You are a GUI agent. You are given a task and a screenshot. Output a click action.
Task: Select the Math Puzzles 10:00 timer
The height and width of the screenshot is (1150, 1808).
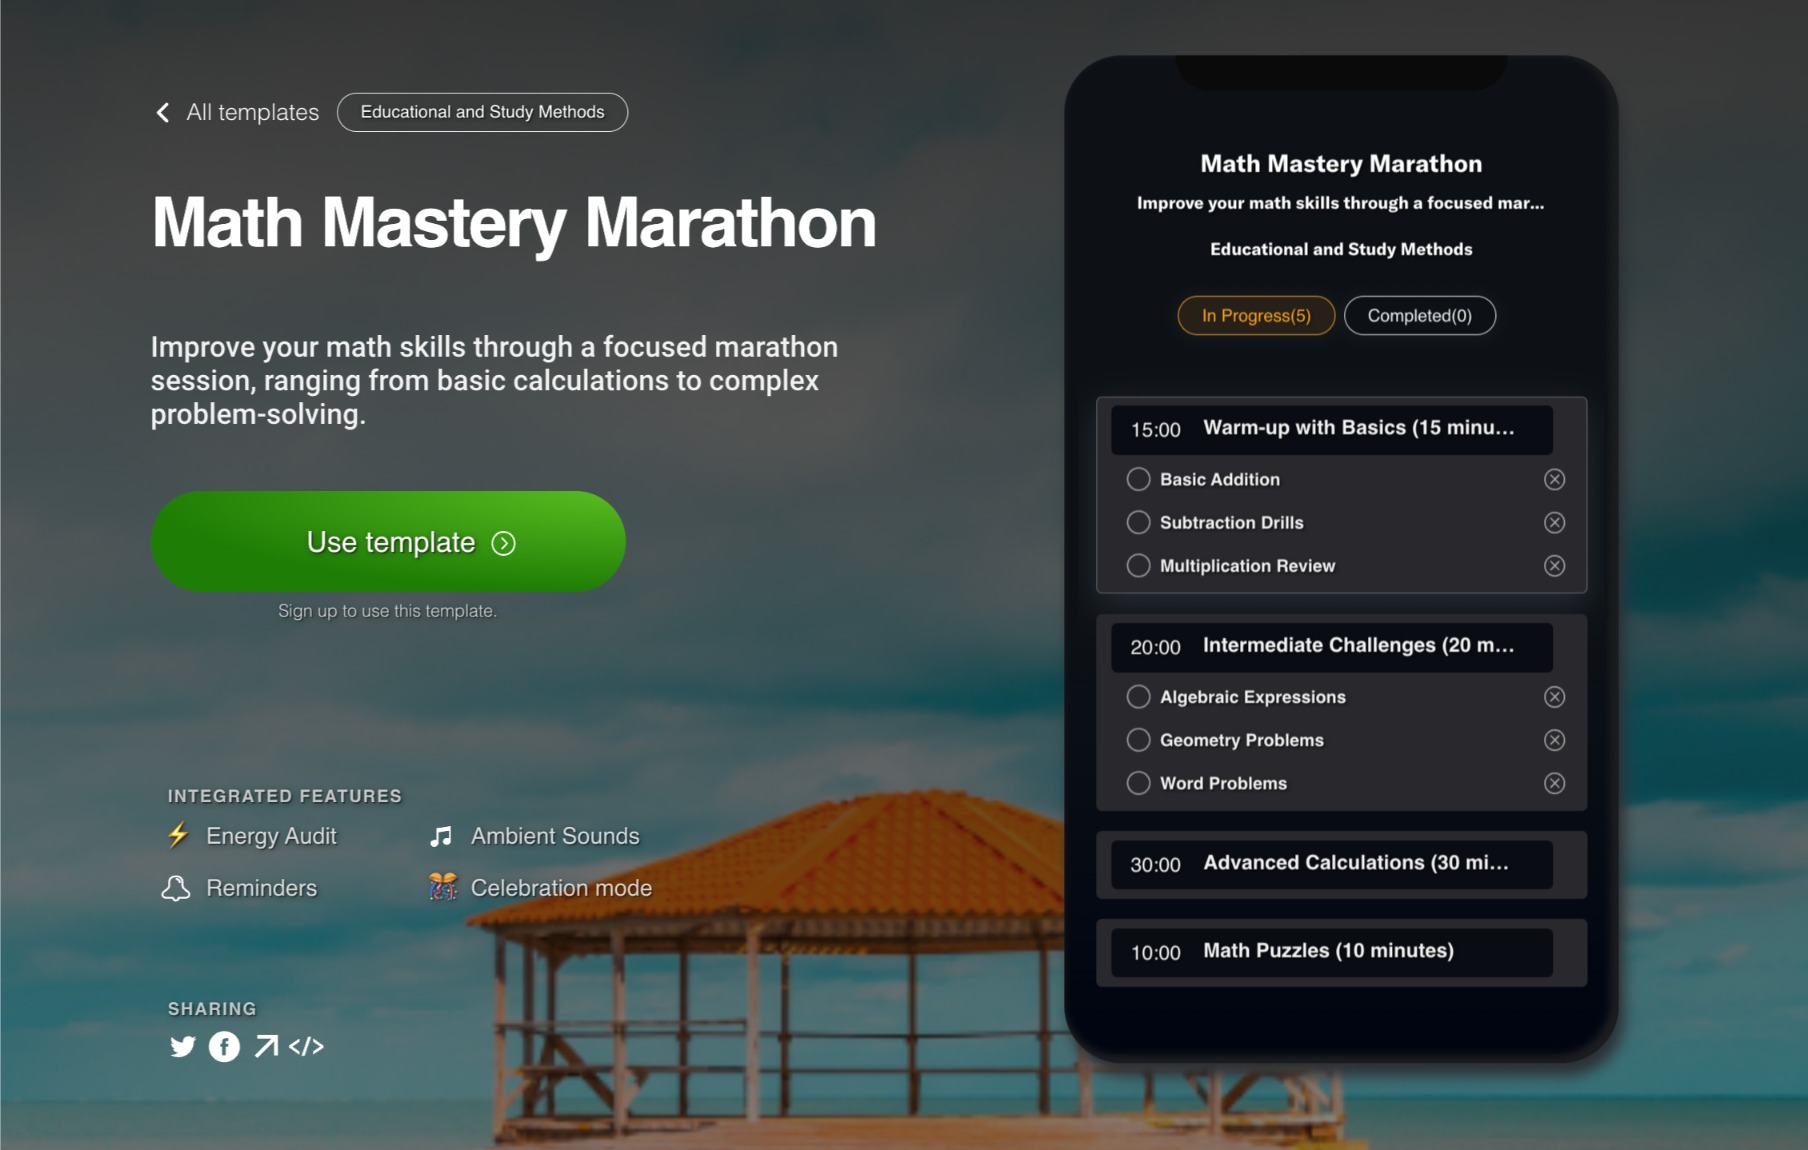point(1155,952)
